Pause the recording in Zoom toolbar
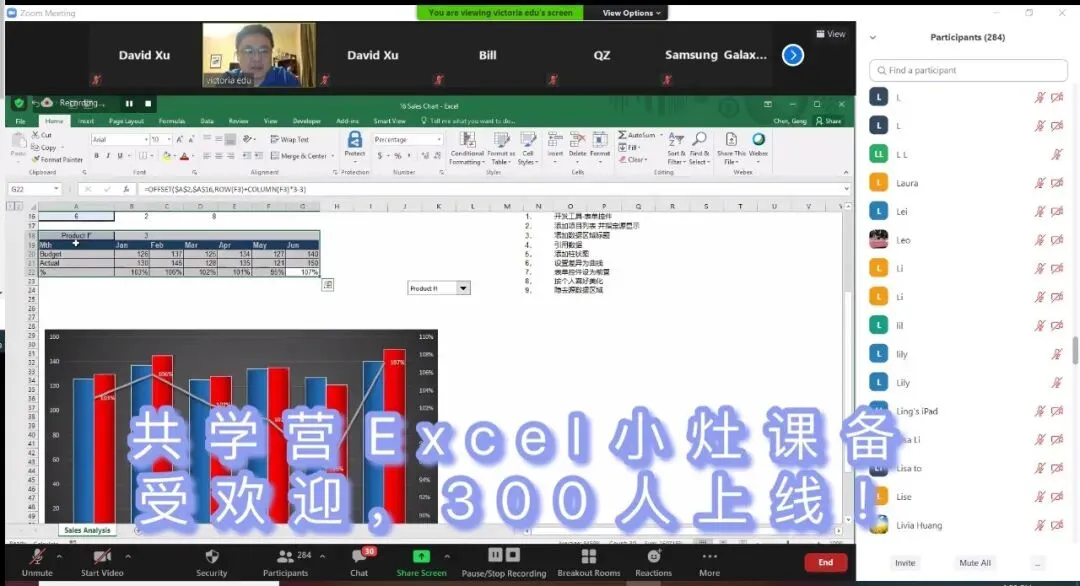The image size is (1080, 586). pos(495,555)
